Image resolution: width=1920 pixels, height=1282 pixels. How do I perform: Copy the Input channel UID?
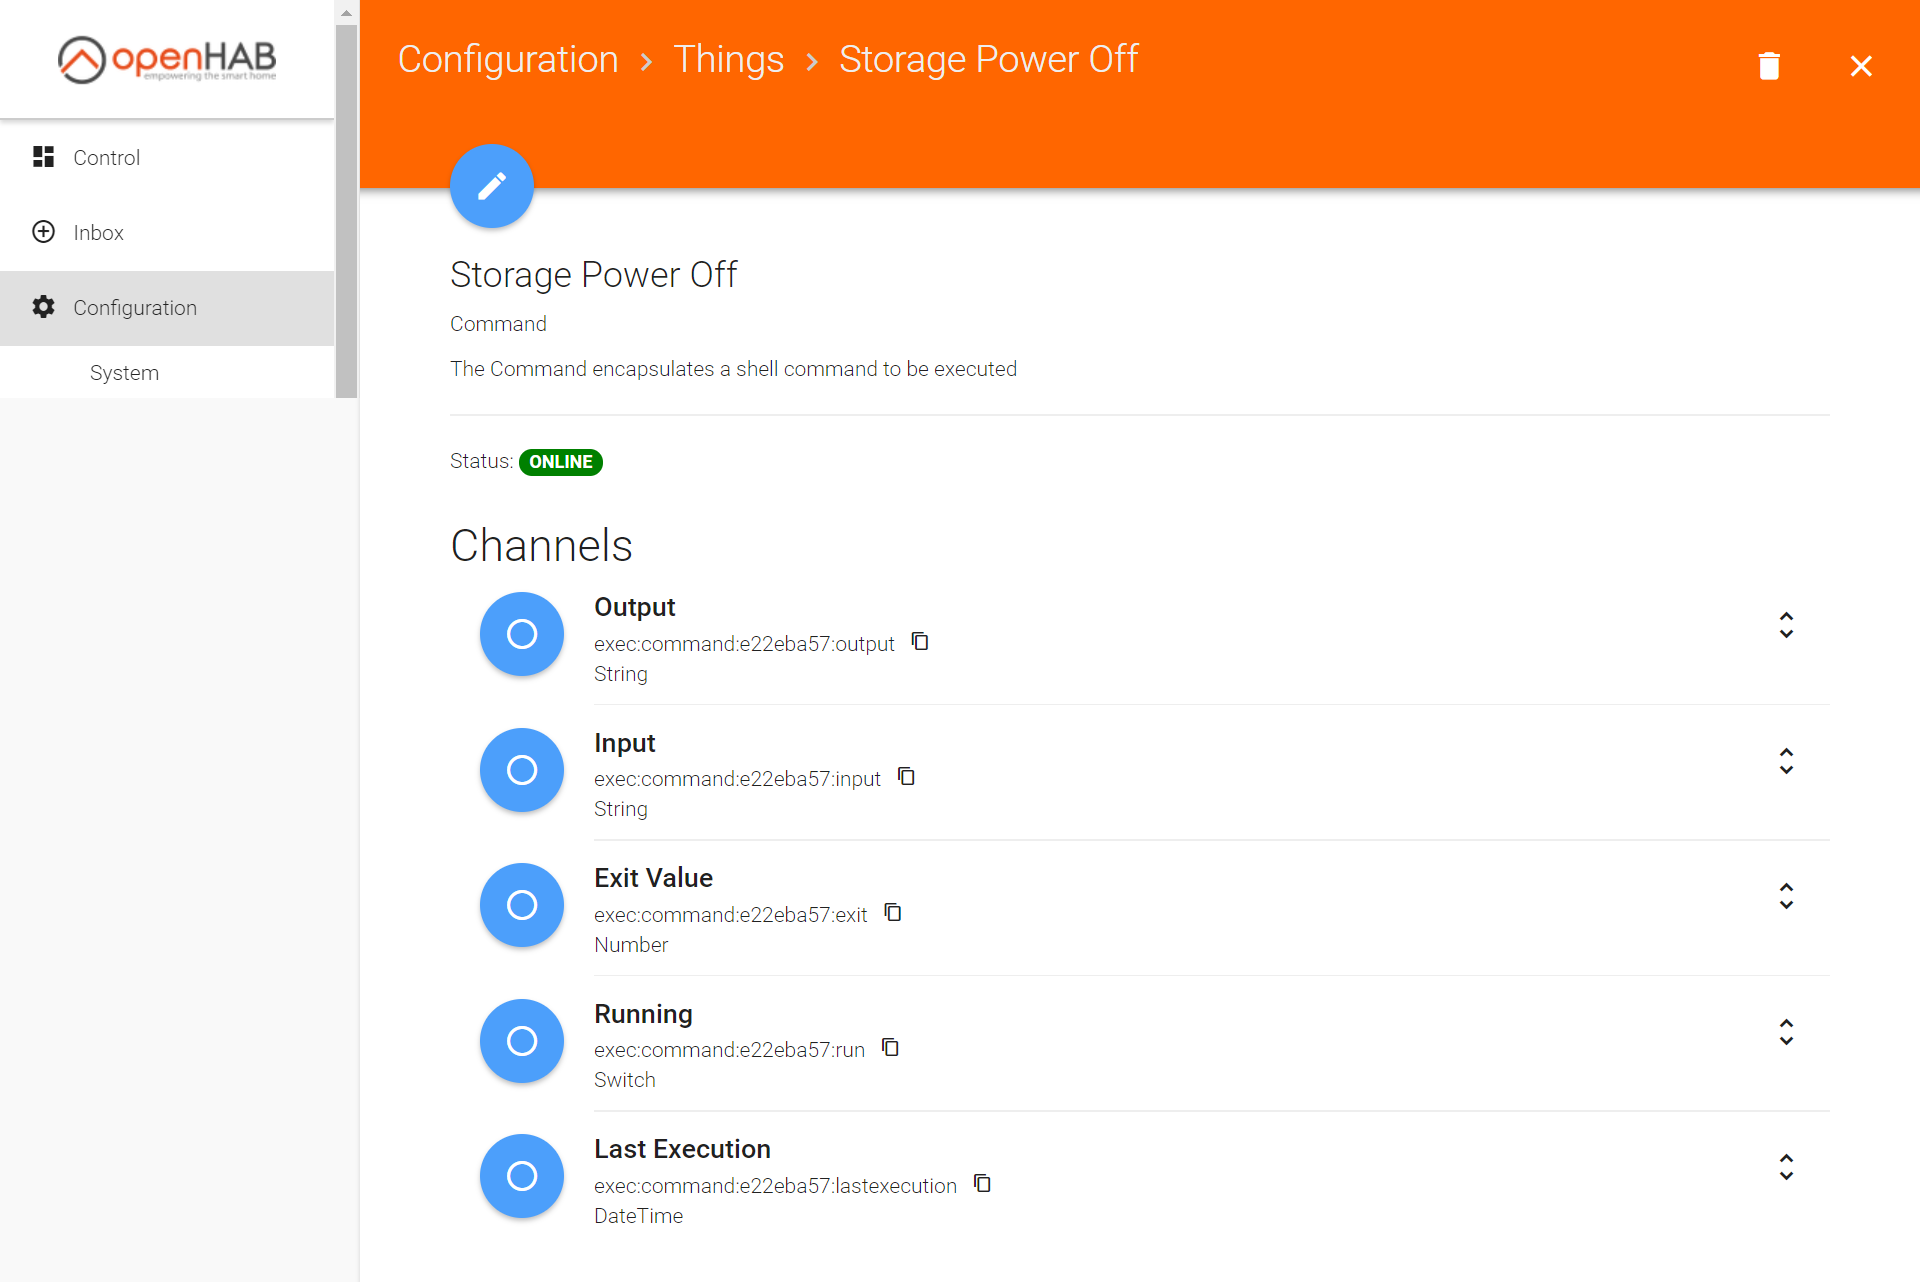pyautogui.click(x=906, y=777)
